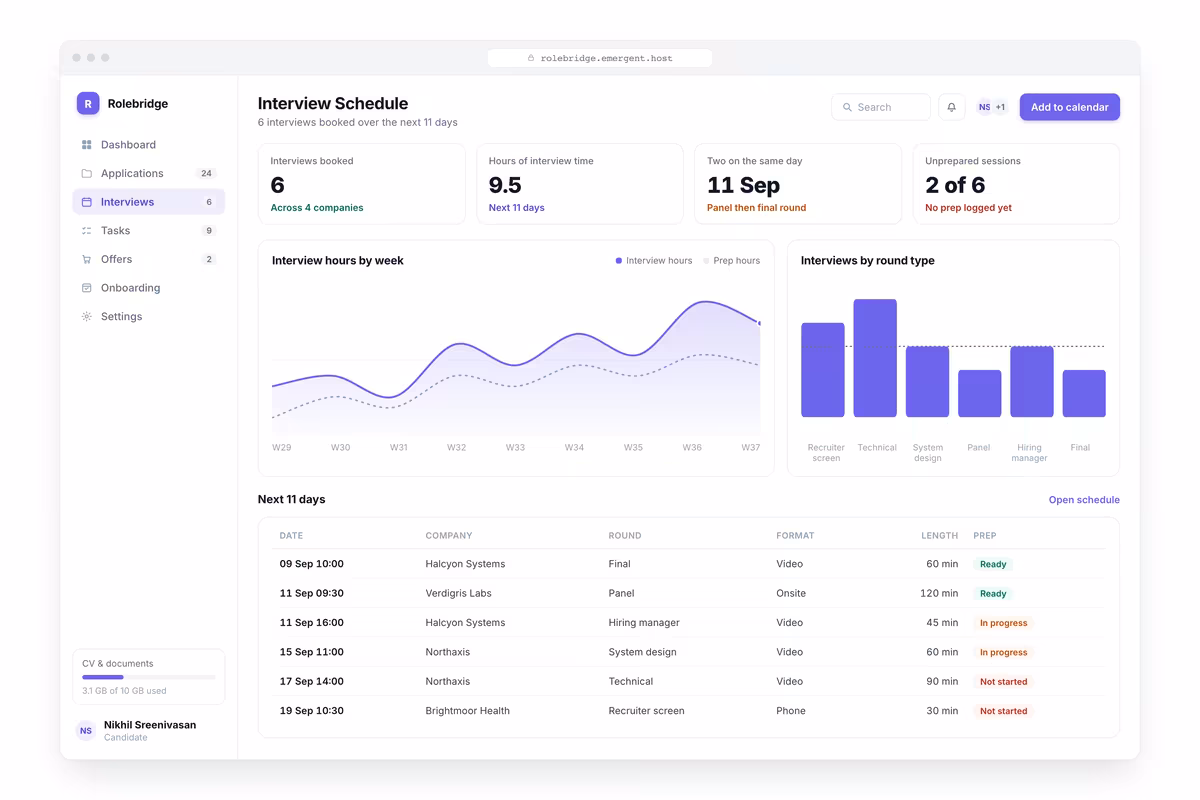Go to Tasks in the sidebar
Viewport: 1200px width, 800px height.
[148, 231]
